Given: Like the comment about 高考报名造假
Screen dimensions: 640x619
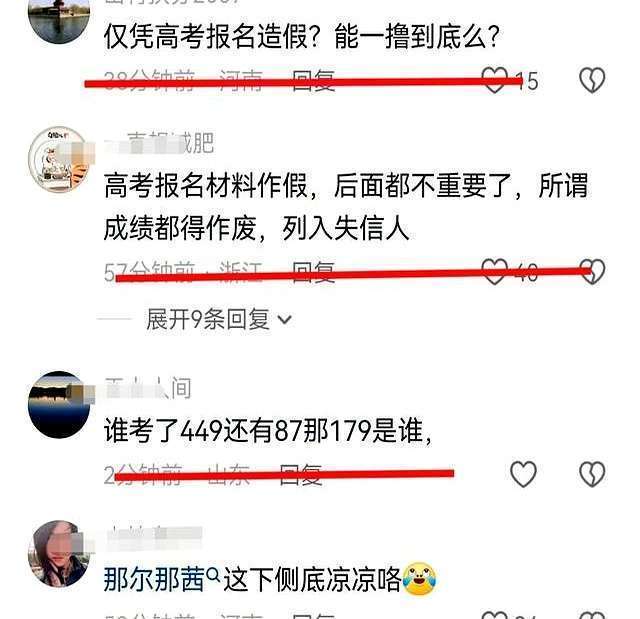Looking at the screenshot, I should tap(495, 79).
